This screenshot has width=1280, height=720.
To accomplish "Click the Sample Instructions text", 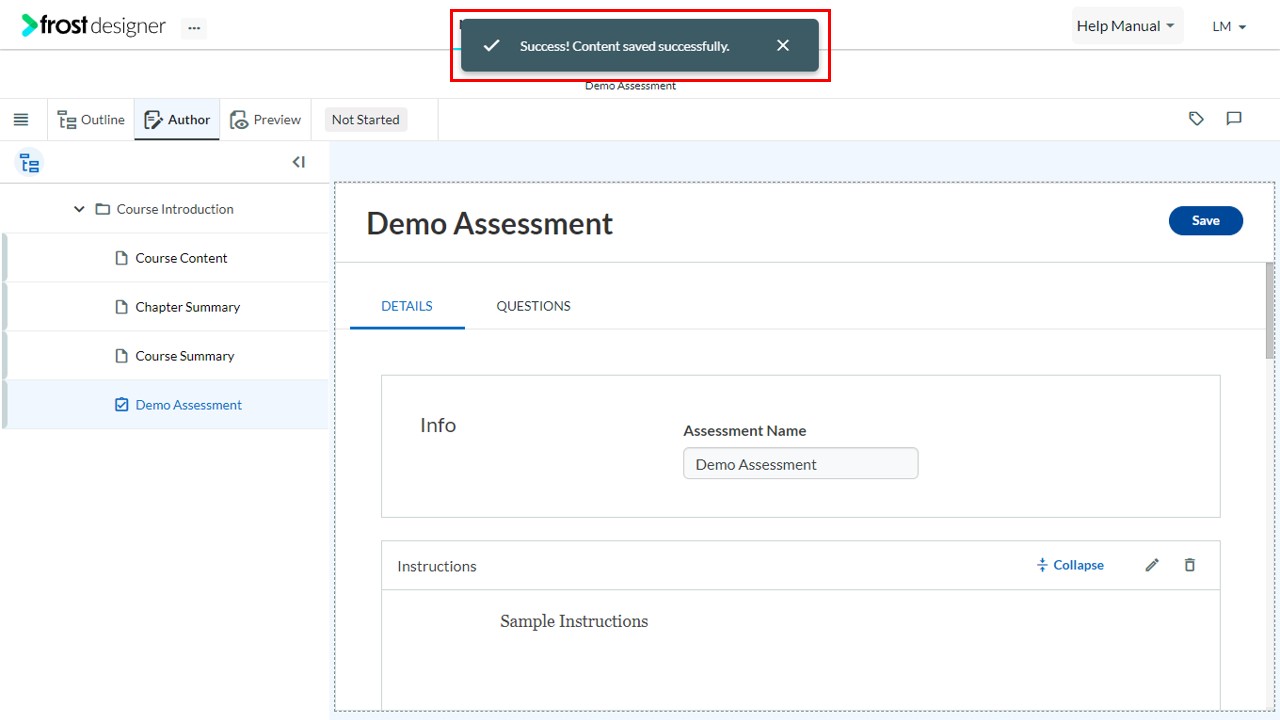I will click(x=574, y=621).
